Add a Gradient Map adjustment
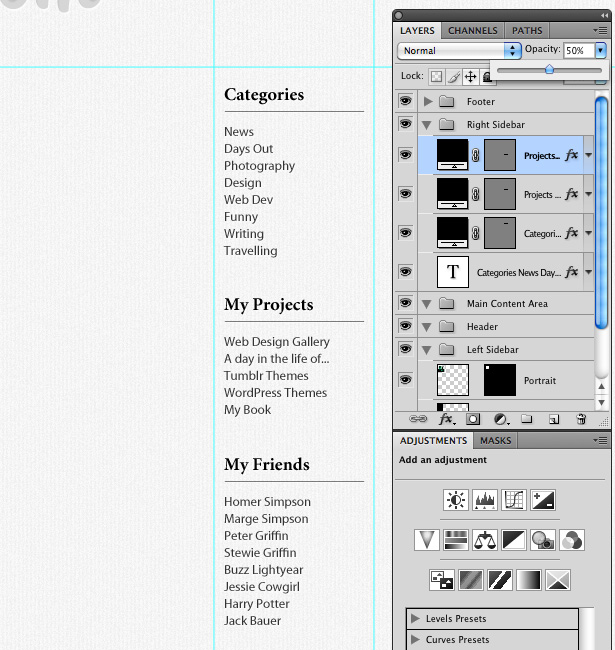Viewport: 615px width, 650px height. (528, 580)
